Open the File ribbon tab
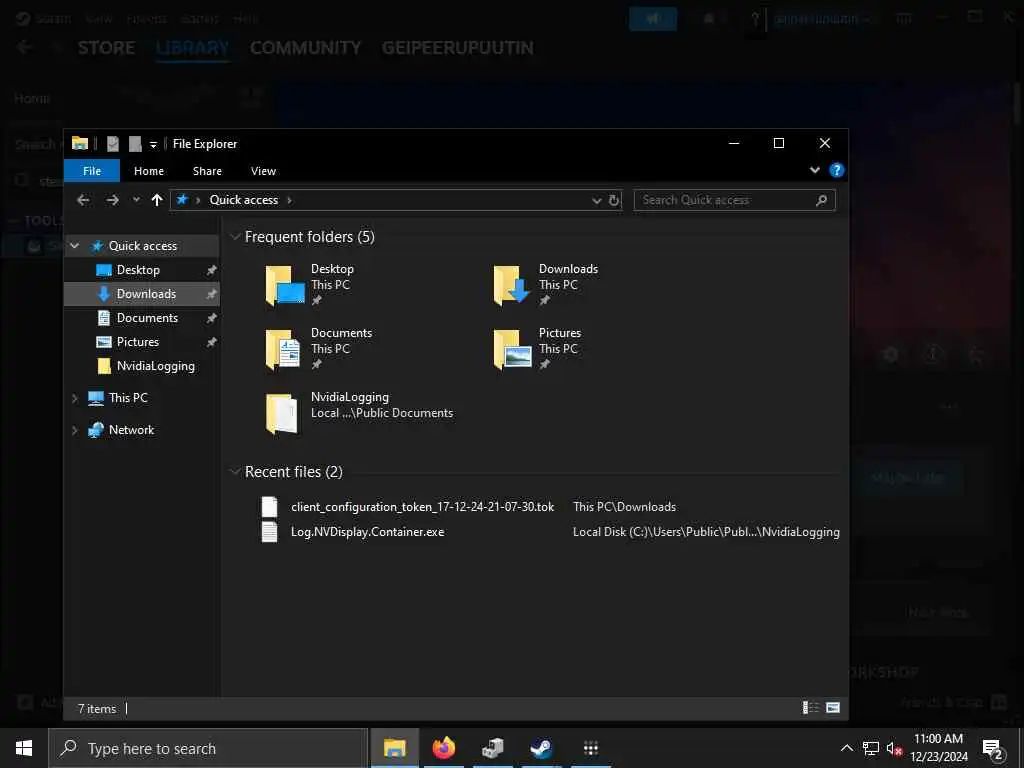Viewport: 1024px width, 768px height. click(92, 171)
